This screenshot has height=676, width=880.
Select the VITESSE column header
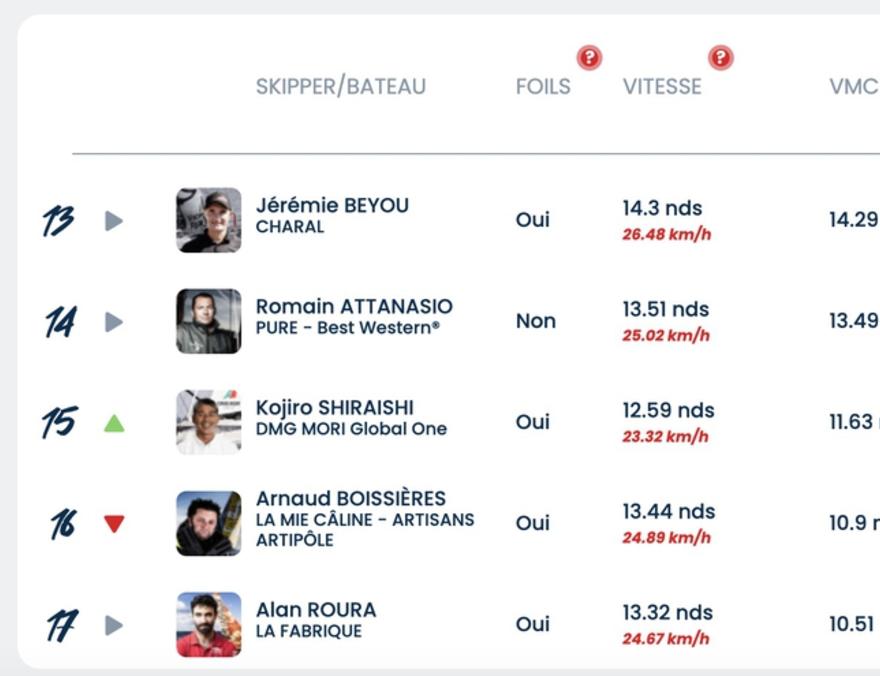coord(662,86)
